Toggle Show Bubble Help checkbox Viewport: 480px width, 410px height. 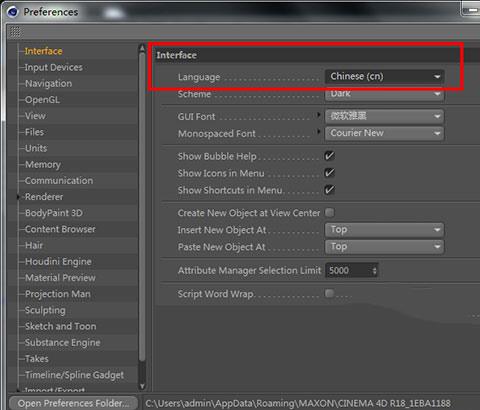coord(330,156)
